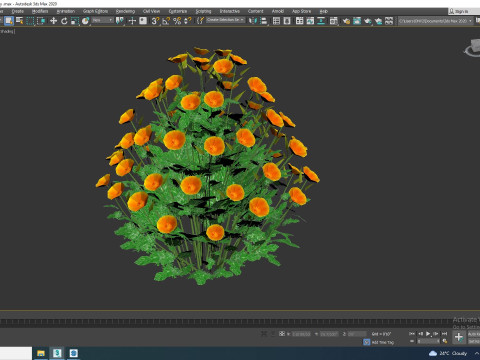Image resolution: width=480 pixels, height=360 pixels.
Task: Open the Civil View menu
Action: pyautogui.click(x=151, y=11)
